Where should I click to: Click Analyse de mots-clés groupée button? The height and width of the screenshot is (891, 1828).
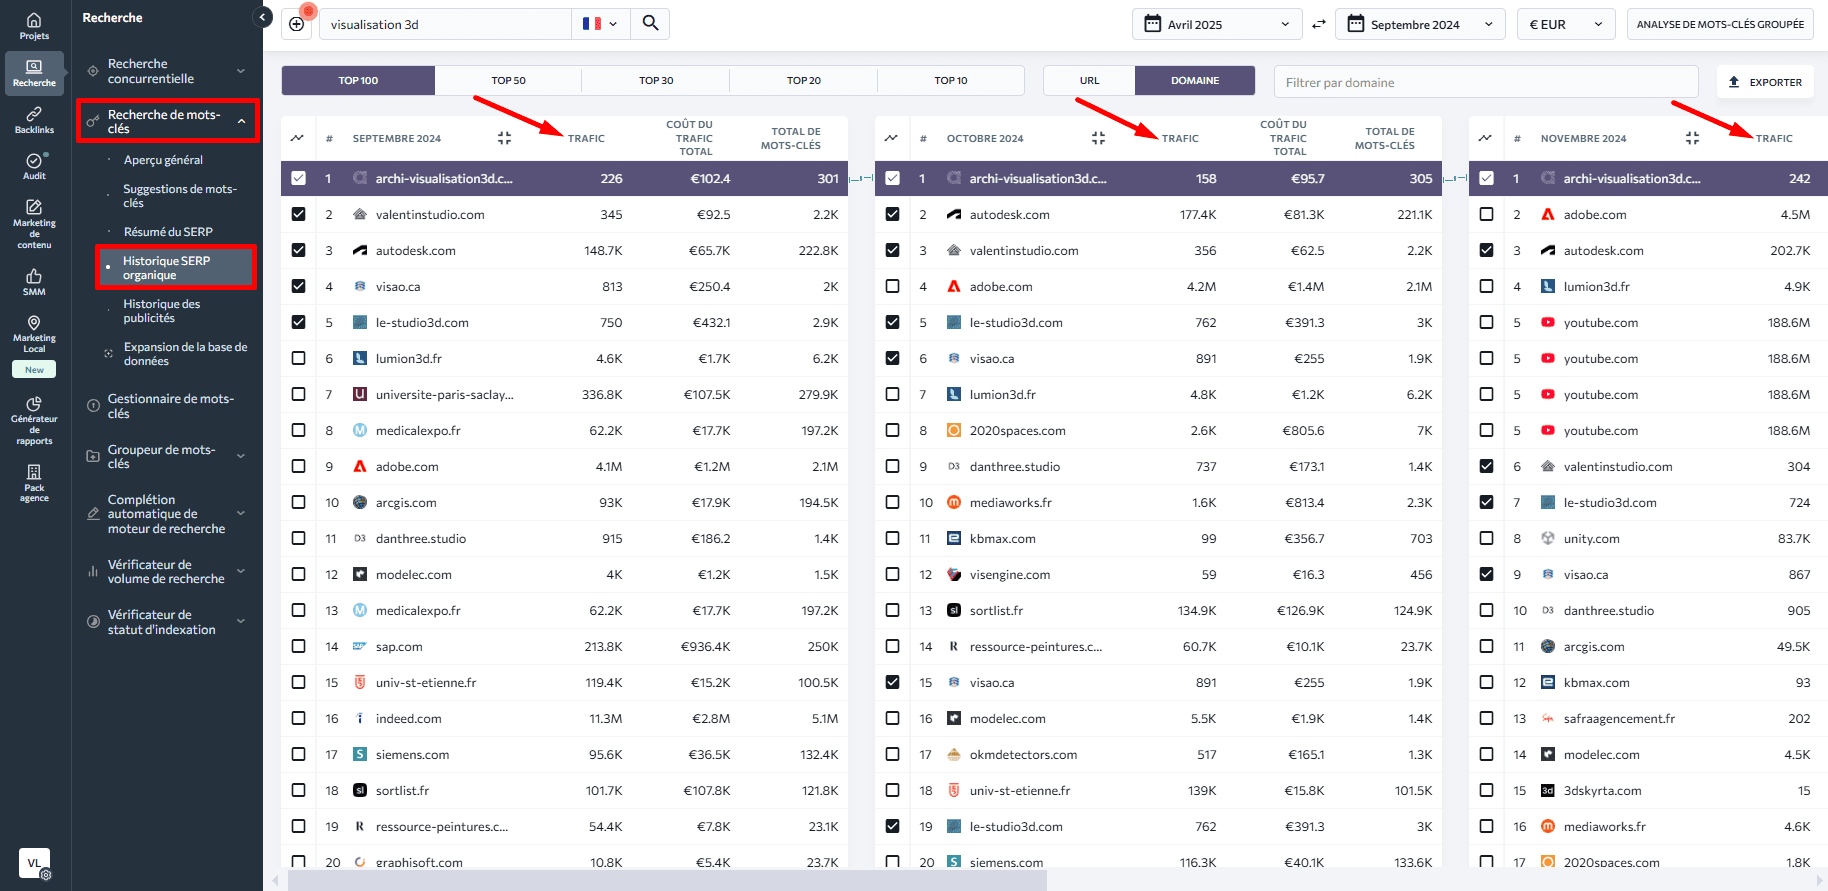1720,24
